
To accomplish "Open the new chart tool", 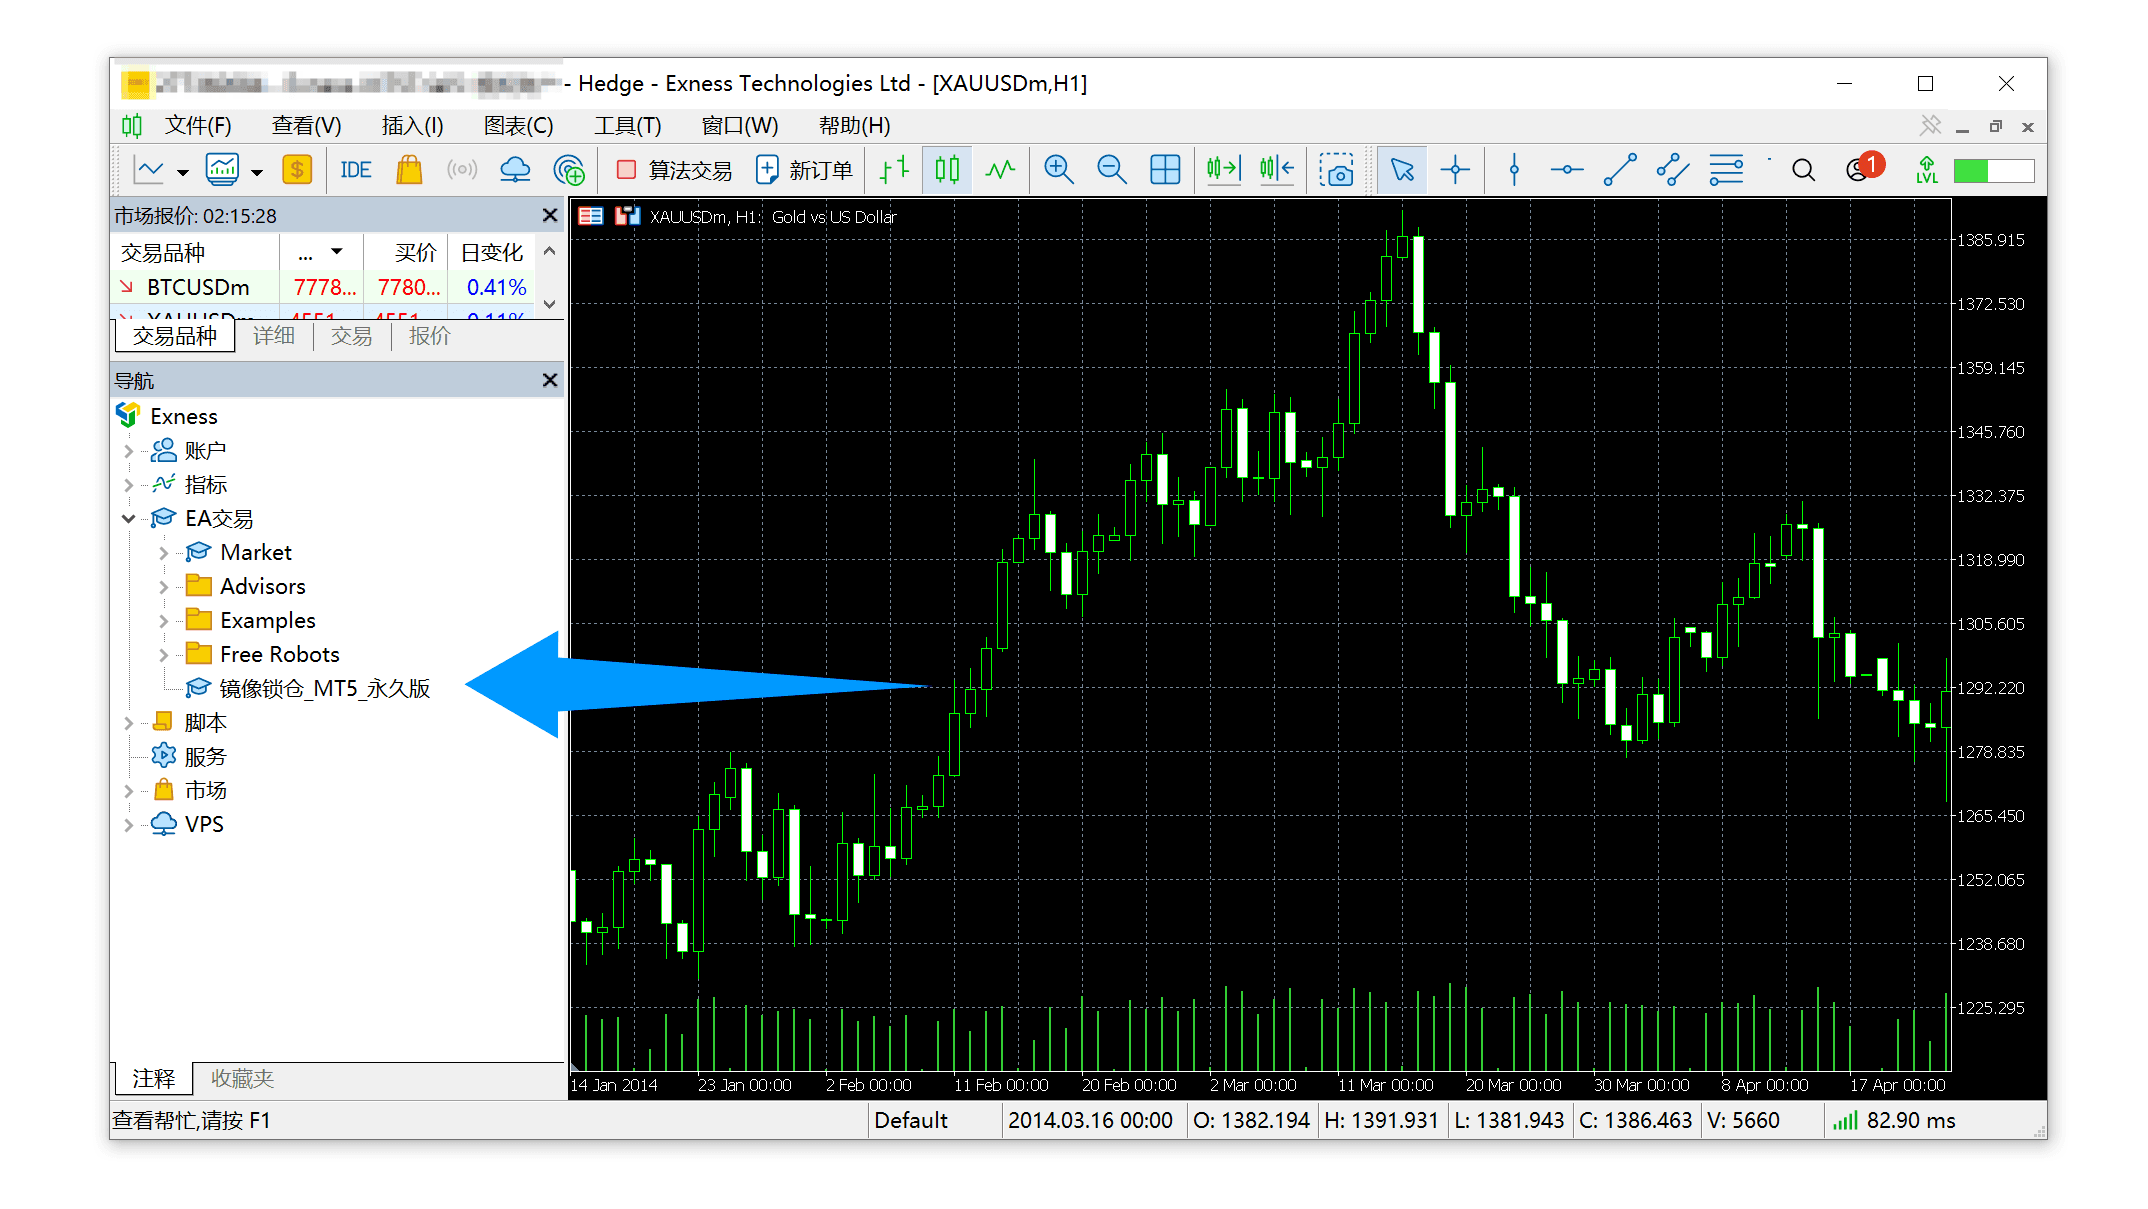I will point(149,170).
